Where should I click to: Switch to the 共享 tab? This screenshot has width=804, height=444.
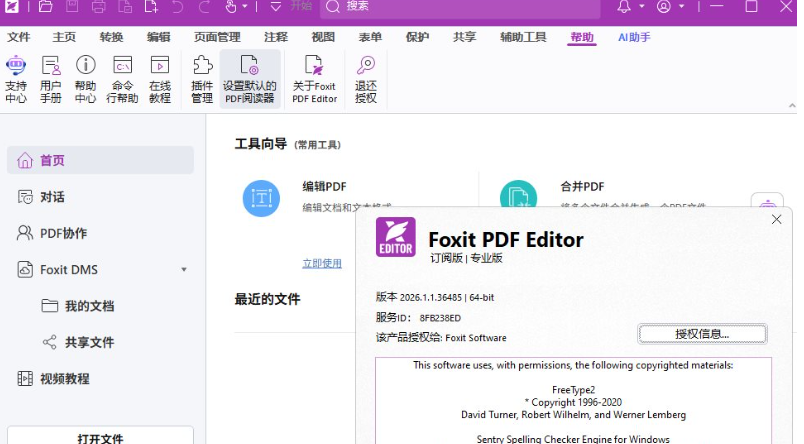click(465, 37)
